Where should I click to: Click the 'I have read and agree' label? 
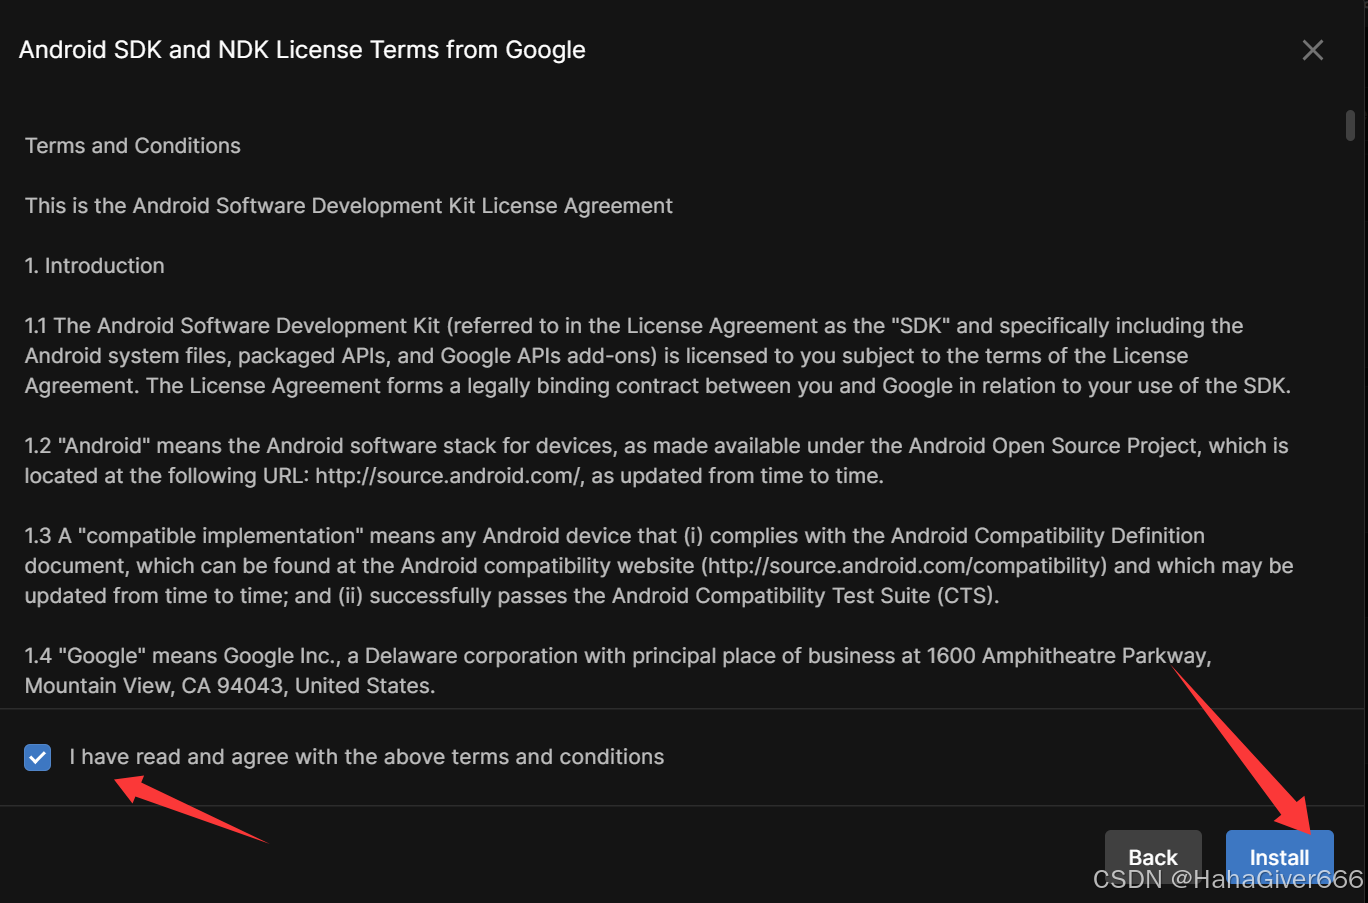click(367, 757)
